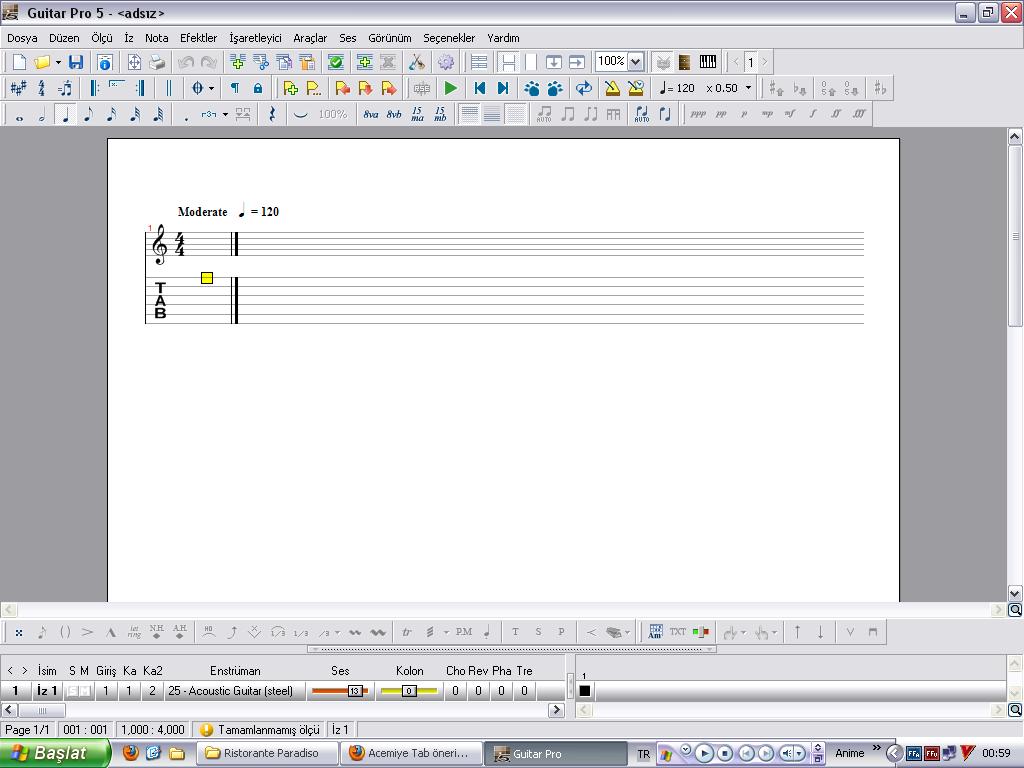Toggle solo for track İz 1
Image resolution: width=1024 pixels, height=768 pixels.
tap(72, 691)
